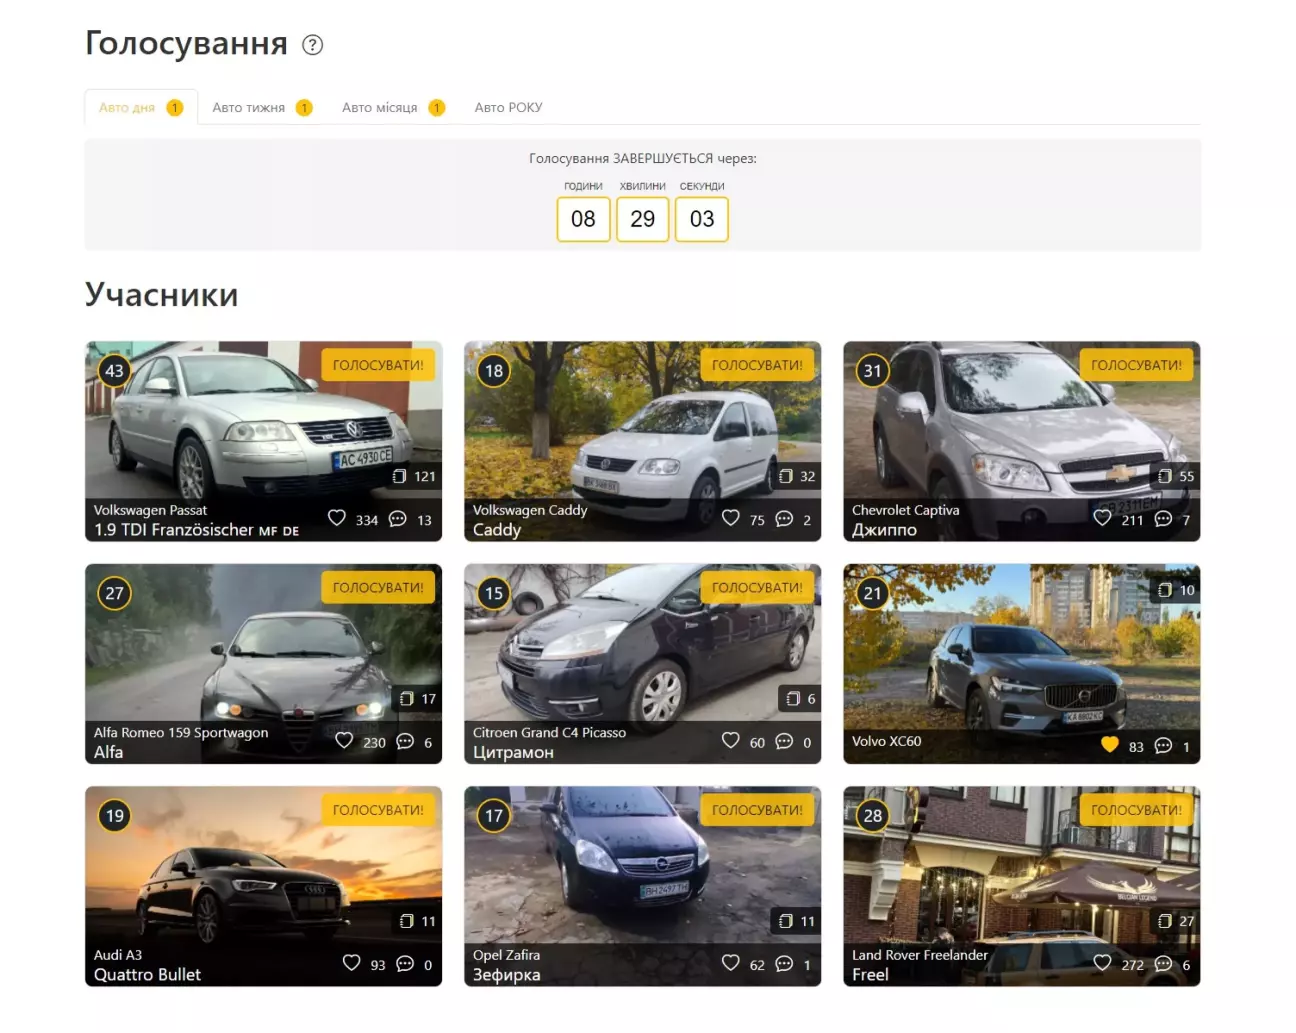
Task: Vote for the Volkswagen Caddy
Action: 757,365
